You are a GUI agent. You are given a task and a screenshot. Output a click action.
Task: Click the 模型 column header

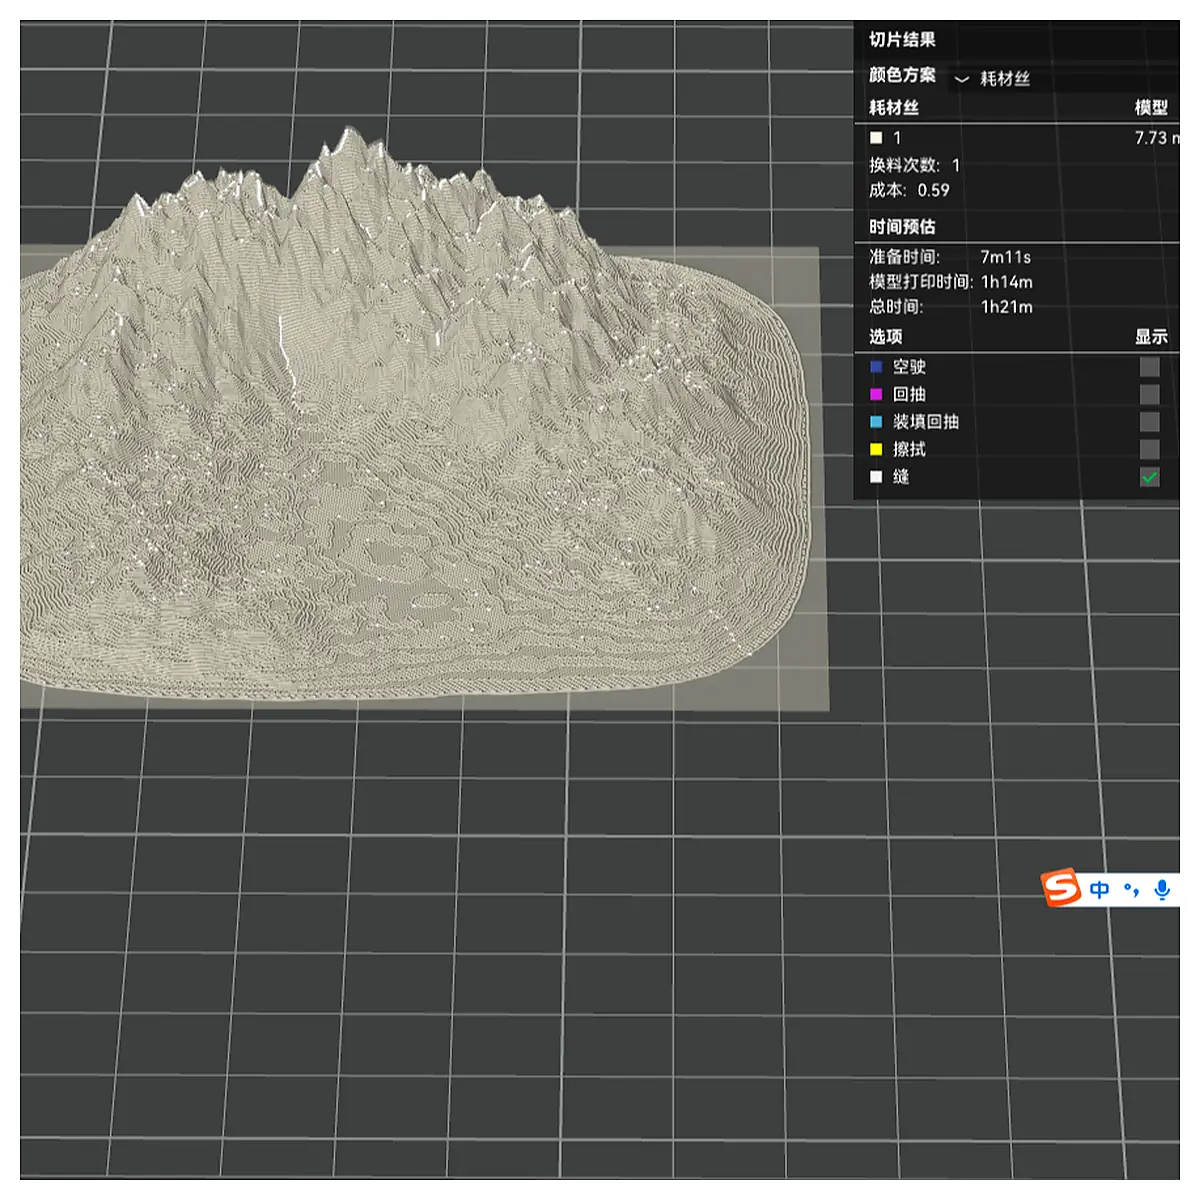click(1151, 107)
